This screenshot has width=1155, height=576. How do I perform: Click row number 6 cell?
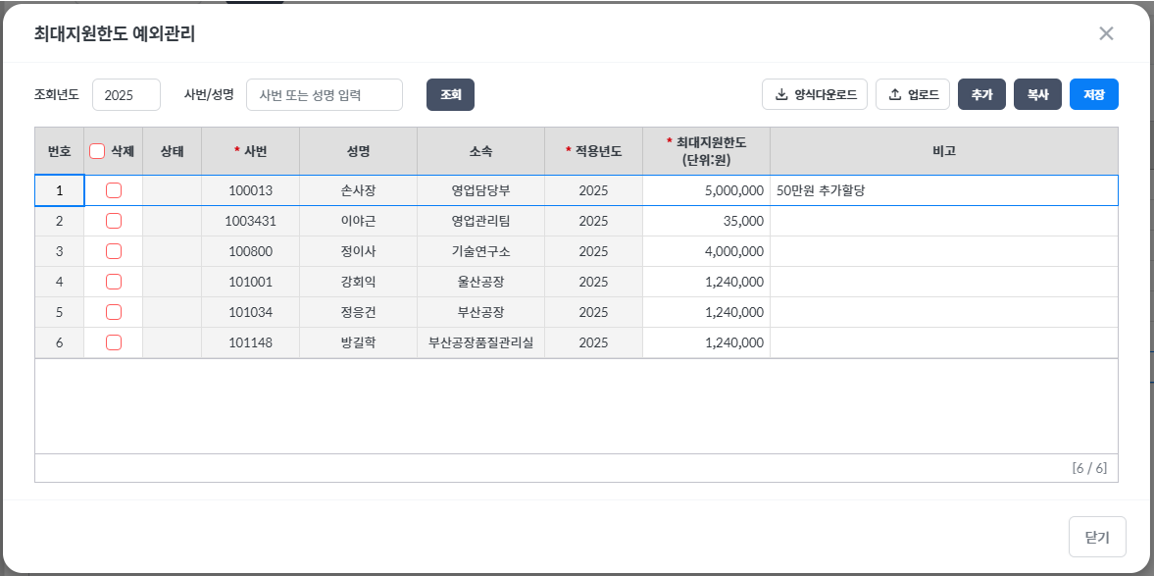click(x=59, y=342)
